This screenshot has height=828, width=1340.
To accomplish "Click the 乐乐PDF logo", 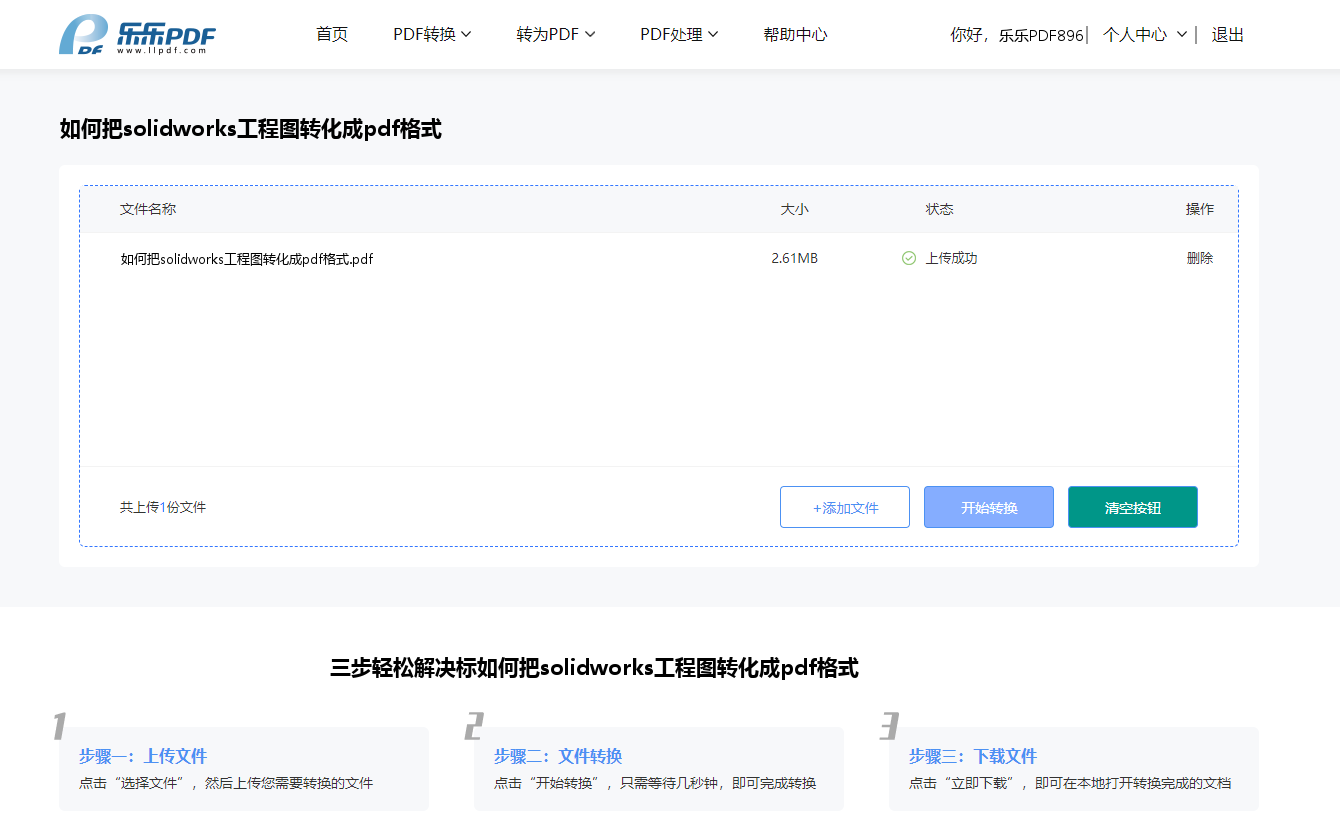I will click(137, 35).
